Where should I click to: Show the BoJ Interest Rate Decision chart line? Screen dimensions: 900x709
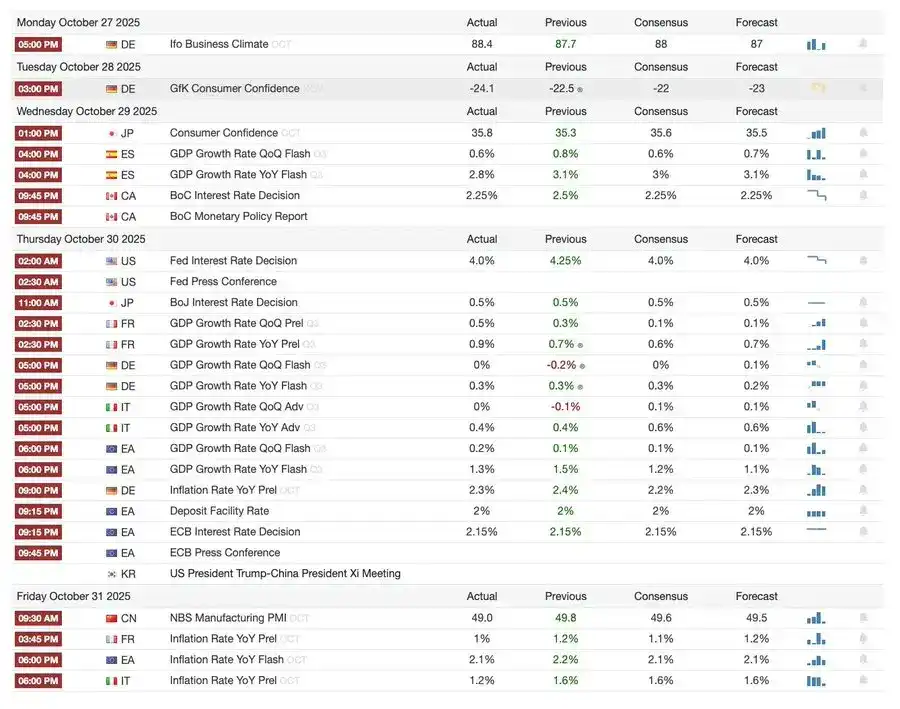click(817, 302)
